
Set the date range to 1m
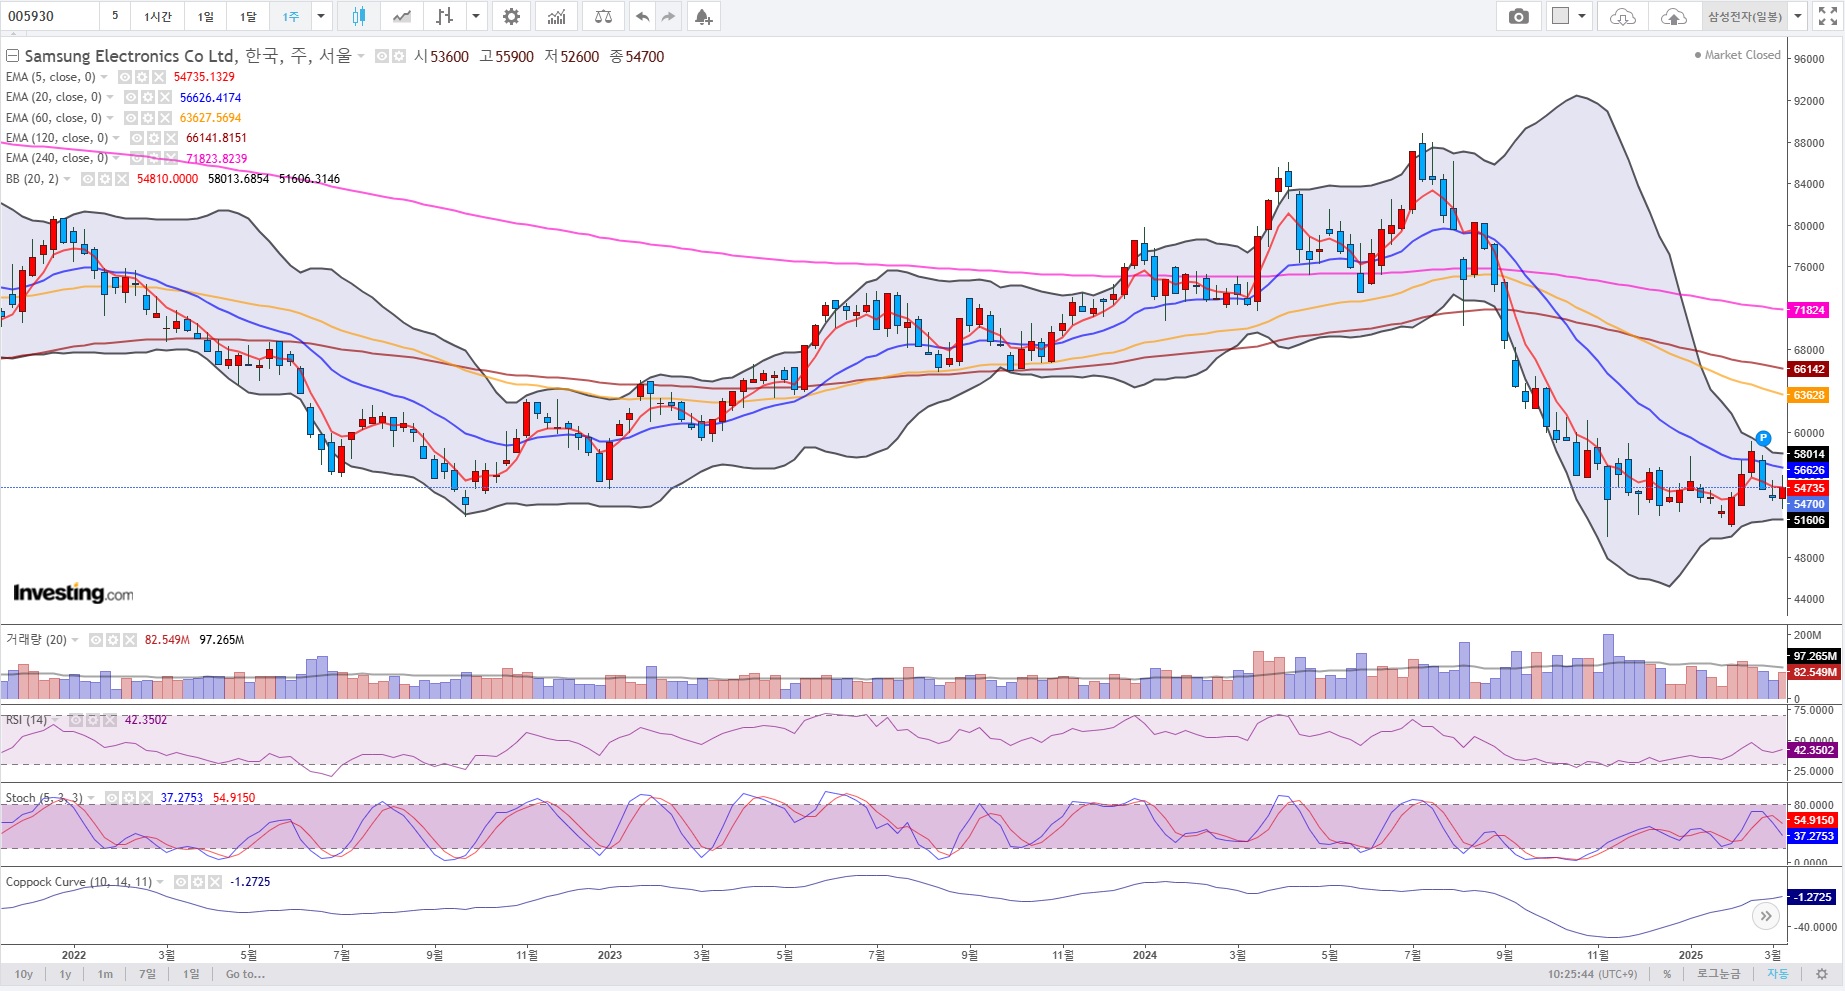105,974
